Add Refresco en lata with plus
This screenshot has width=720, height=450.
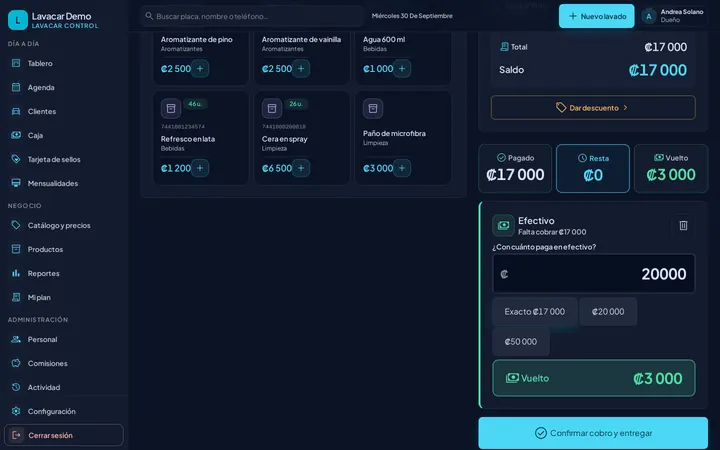[x=200, y=168]
